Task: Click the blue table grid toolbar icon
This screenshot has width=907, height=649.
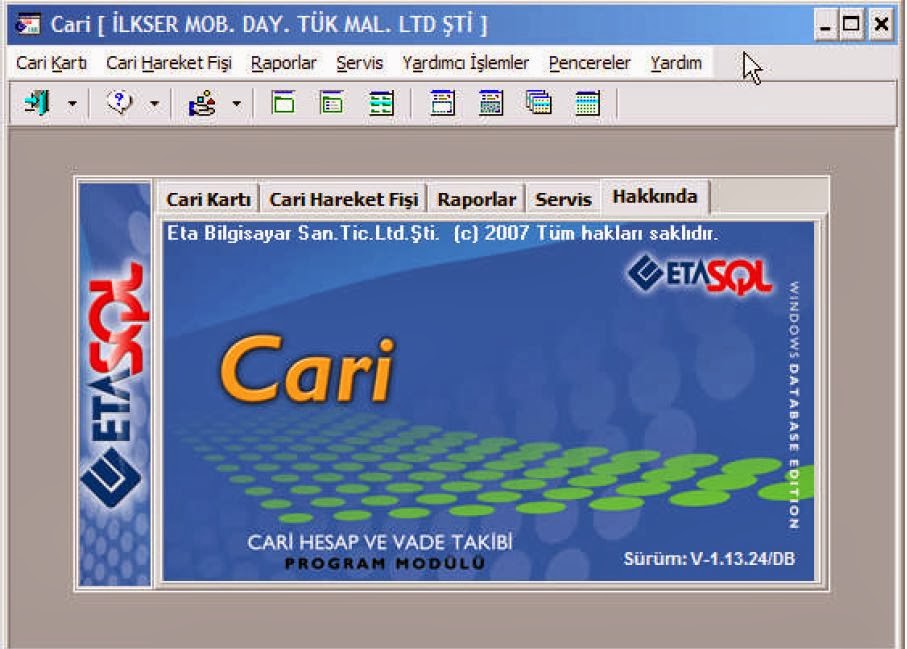Action: point(587,103)
